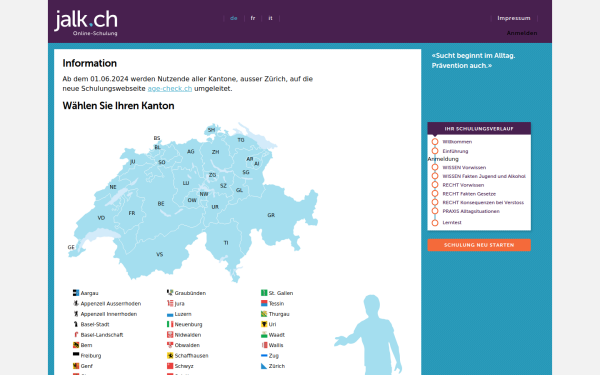Click the Wallis flag icon

point(264,345)
